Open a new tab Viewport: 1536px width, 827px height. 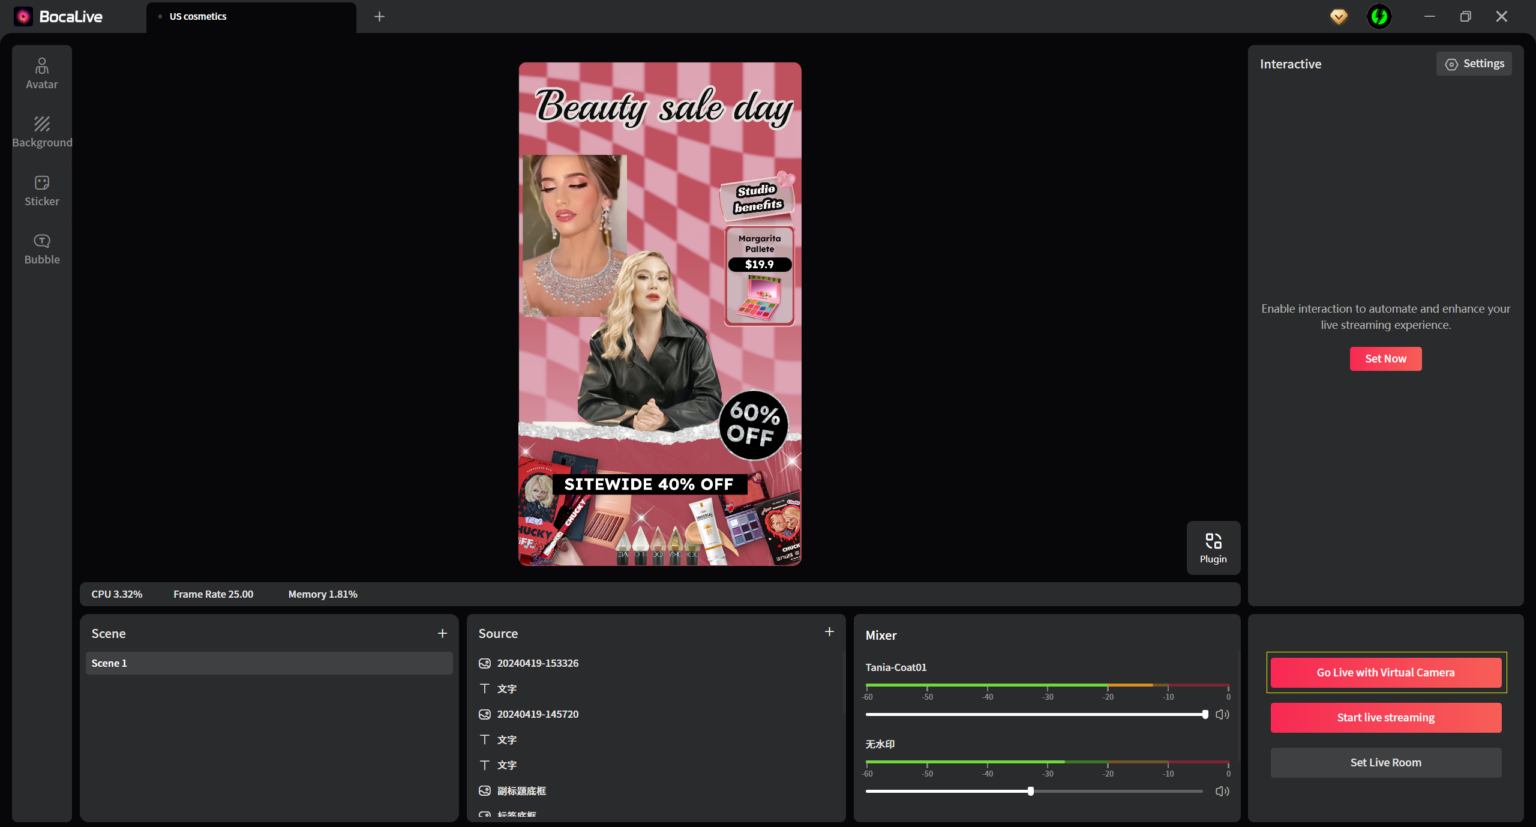click(379, 16)
